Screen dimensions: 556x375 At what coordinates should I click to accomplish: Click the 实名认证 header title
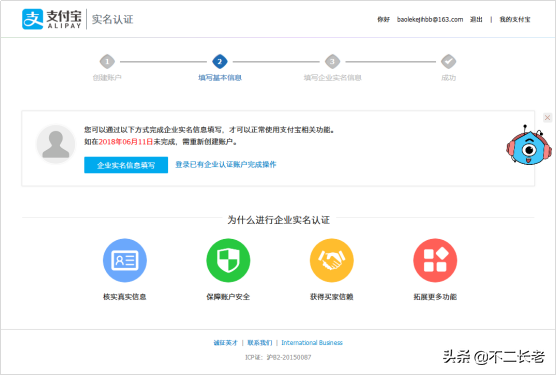tap(112, 19)
